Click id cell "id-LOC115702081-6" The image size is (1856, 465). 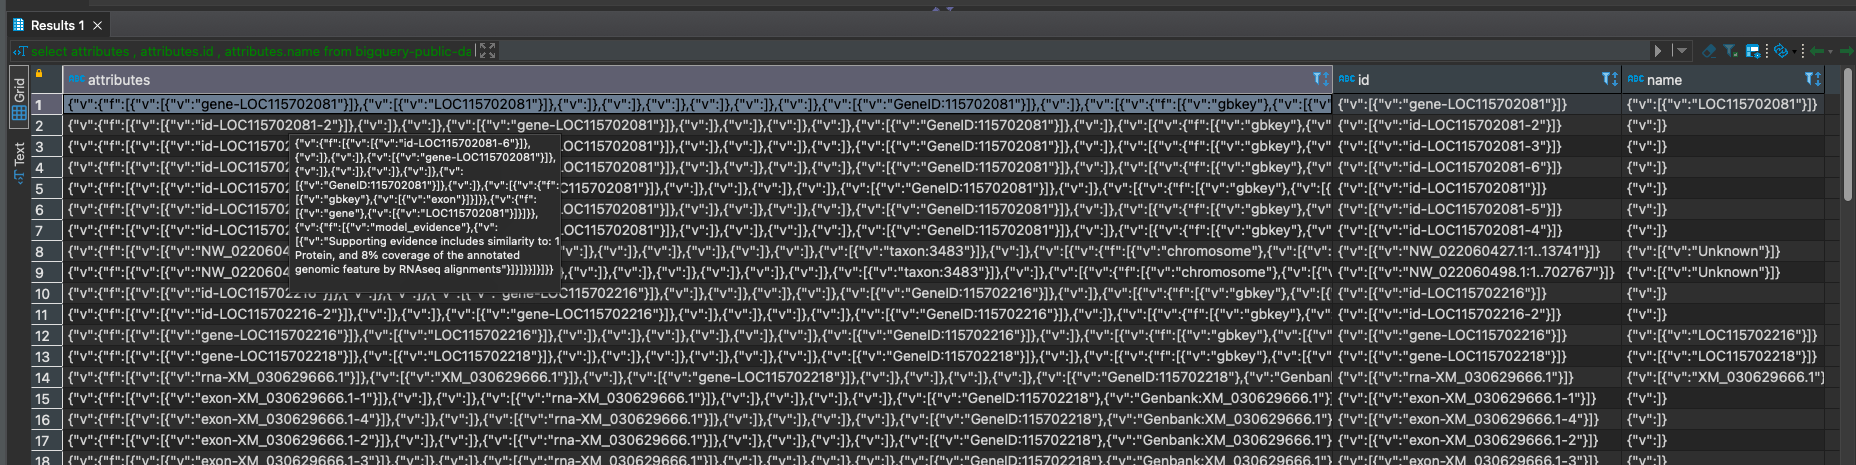point(1477,167)
